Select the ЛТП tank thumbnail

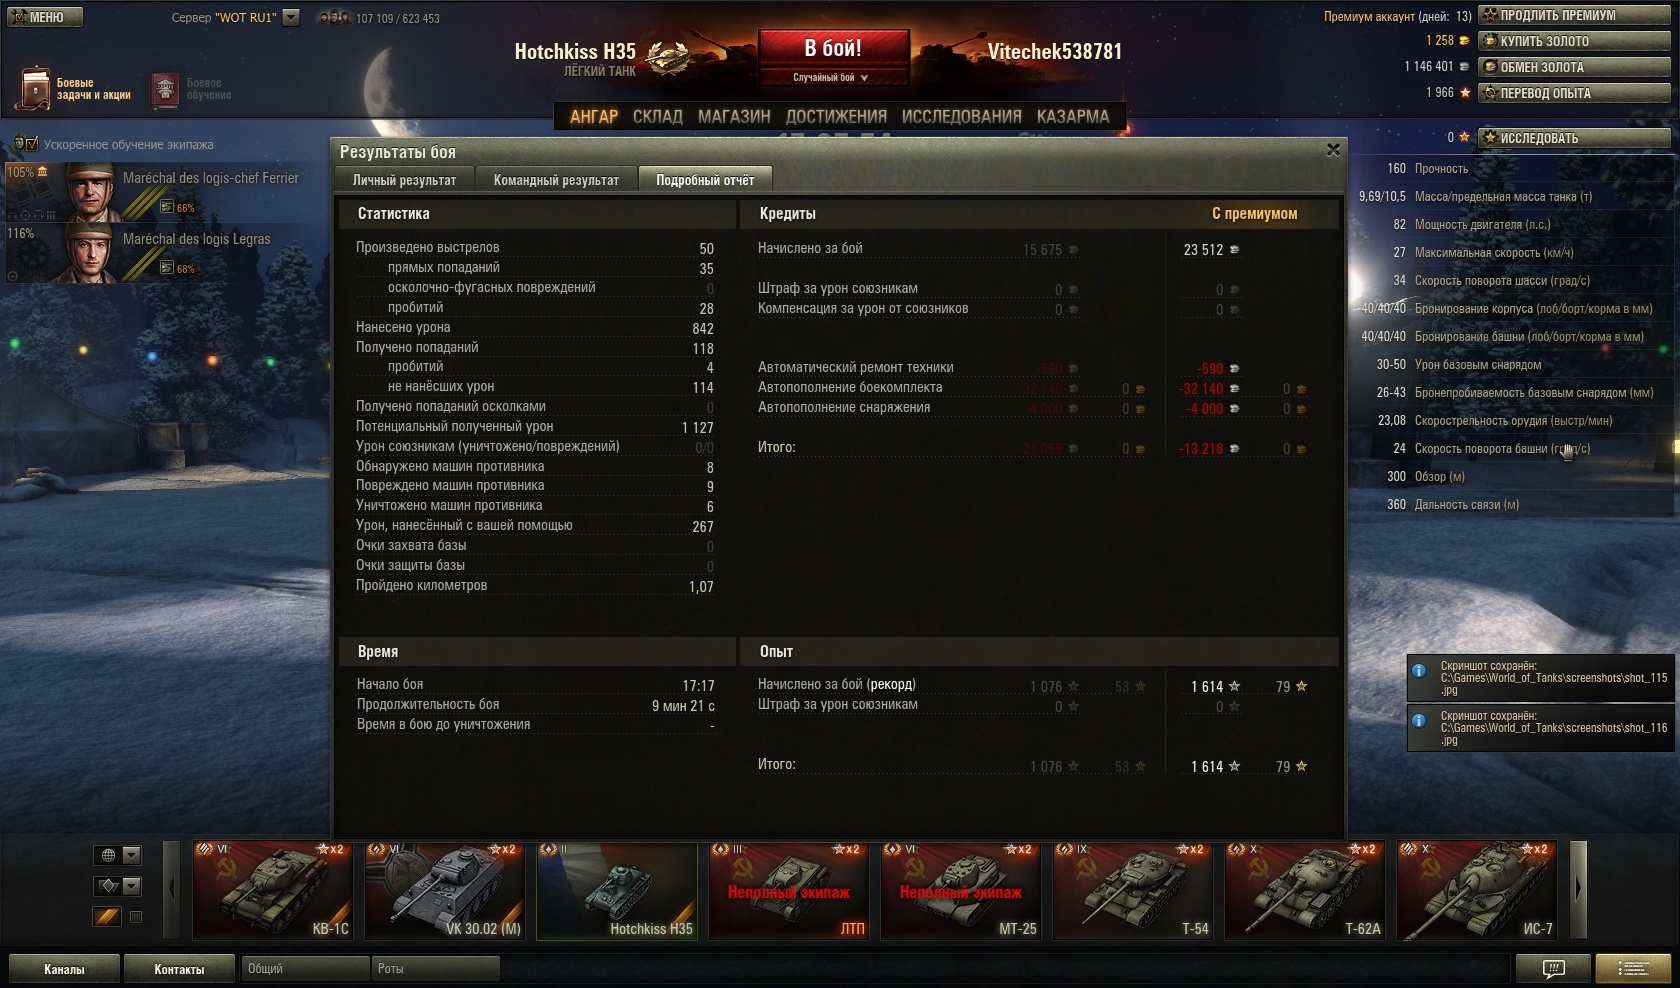[x=789, y=890]
